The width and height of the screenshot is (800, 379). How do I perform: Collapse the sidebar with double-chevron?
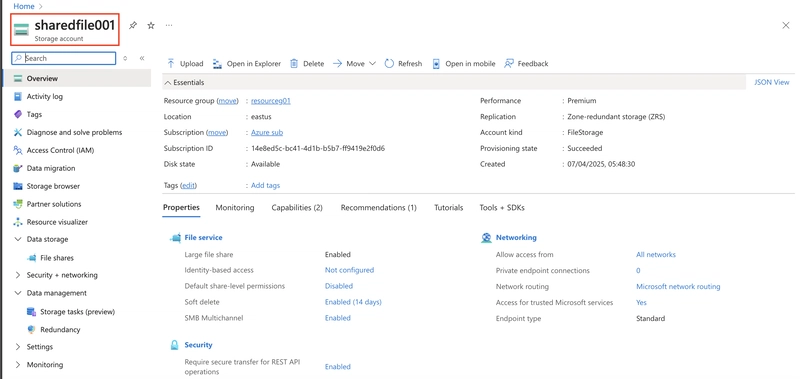142,58
